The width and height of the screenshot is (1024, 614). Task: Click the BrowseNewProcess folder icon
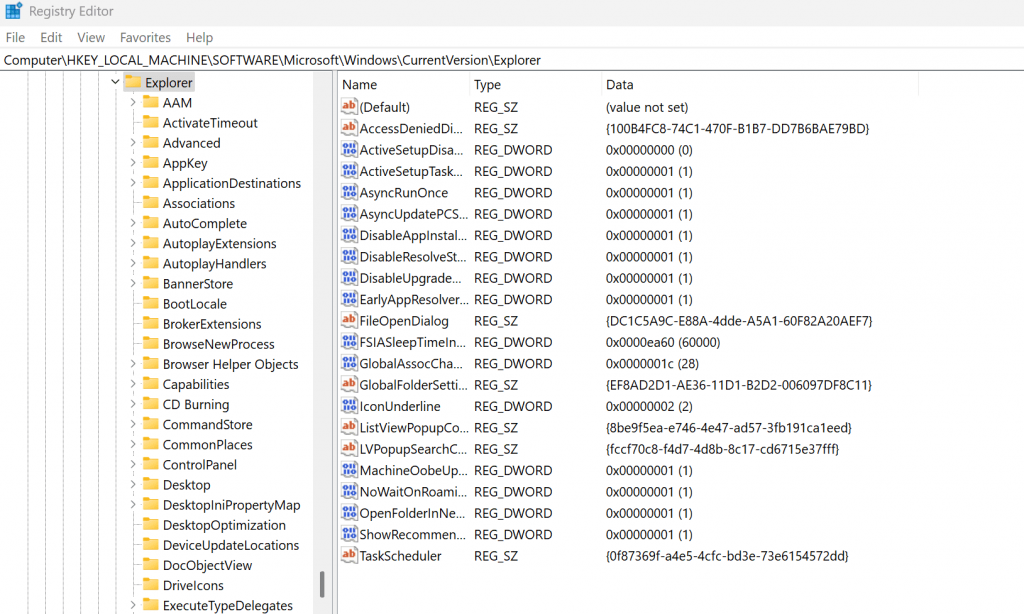click(151, 344)
